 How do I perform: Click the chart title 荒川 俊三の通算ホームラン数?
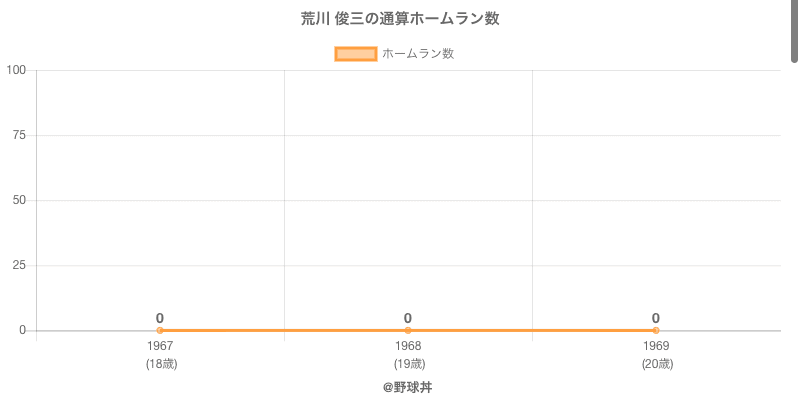click(400, 19)
